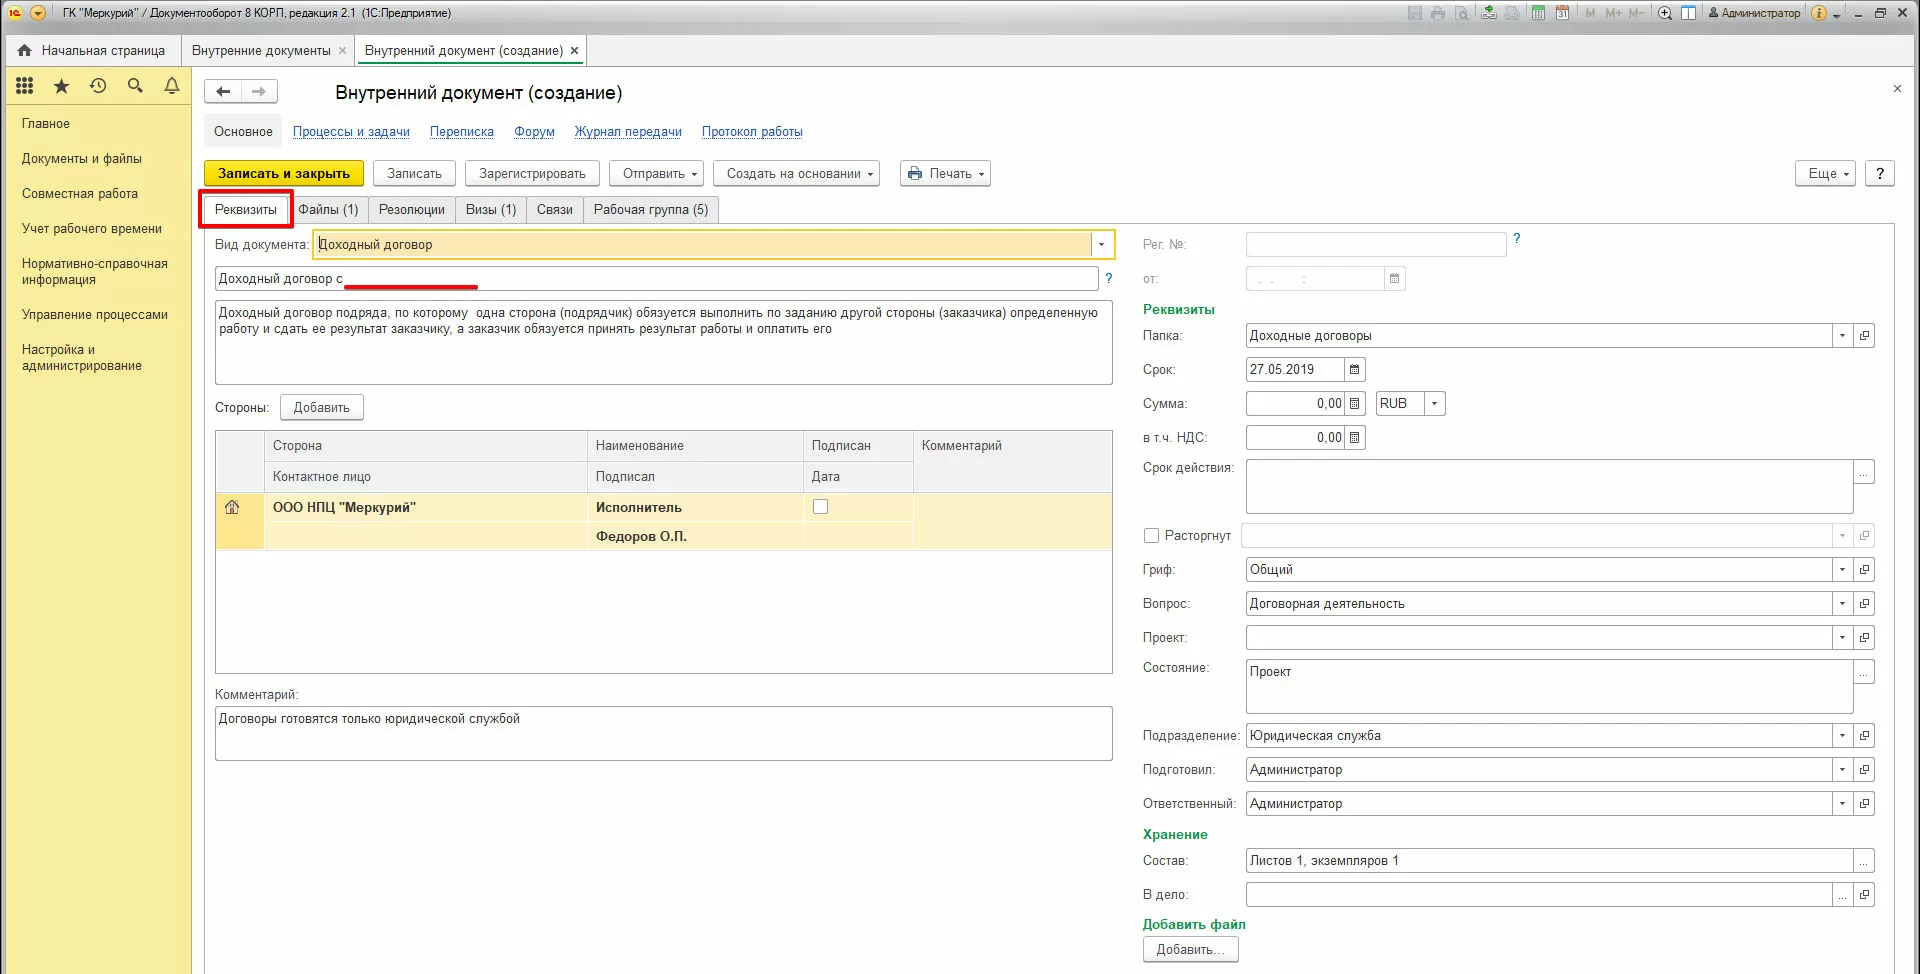Switch to the Файлы (1) tab

(328, 210)
